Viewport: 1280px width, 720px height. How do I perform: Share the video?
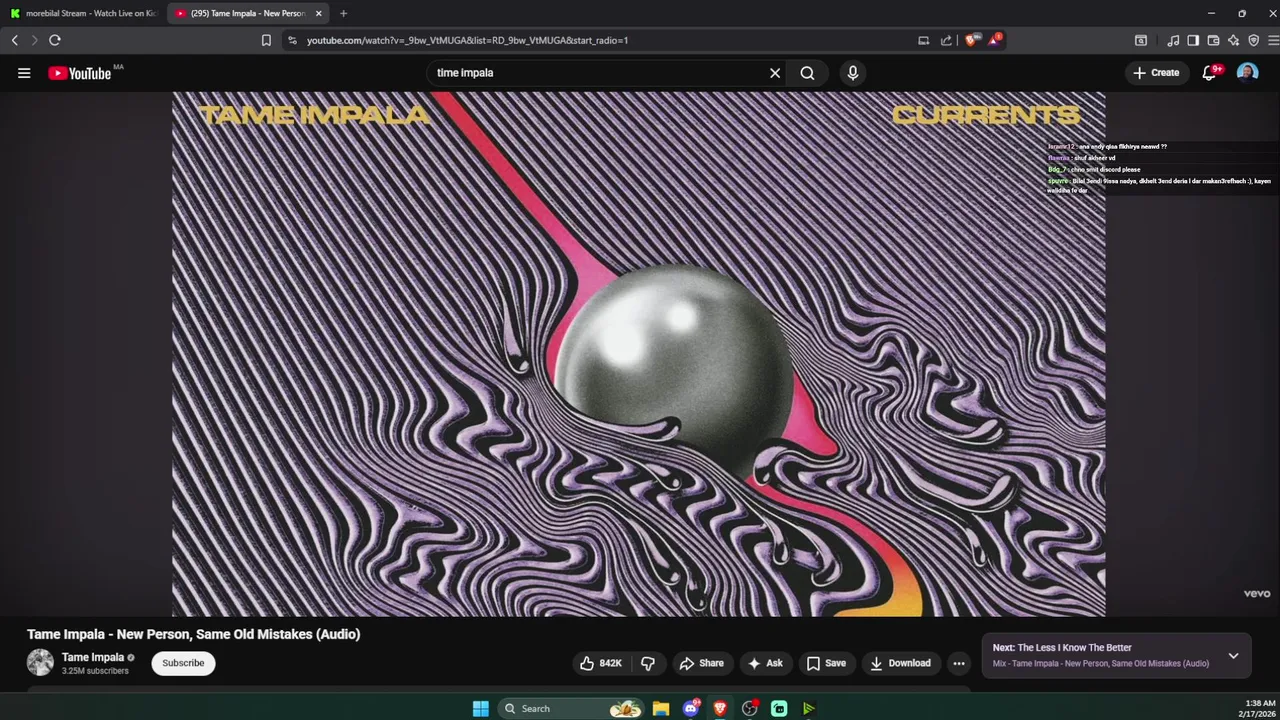click(x=701, y=663)
